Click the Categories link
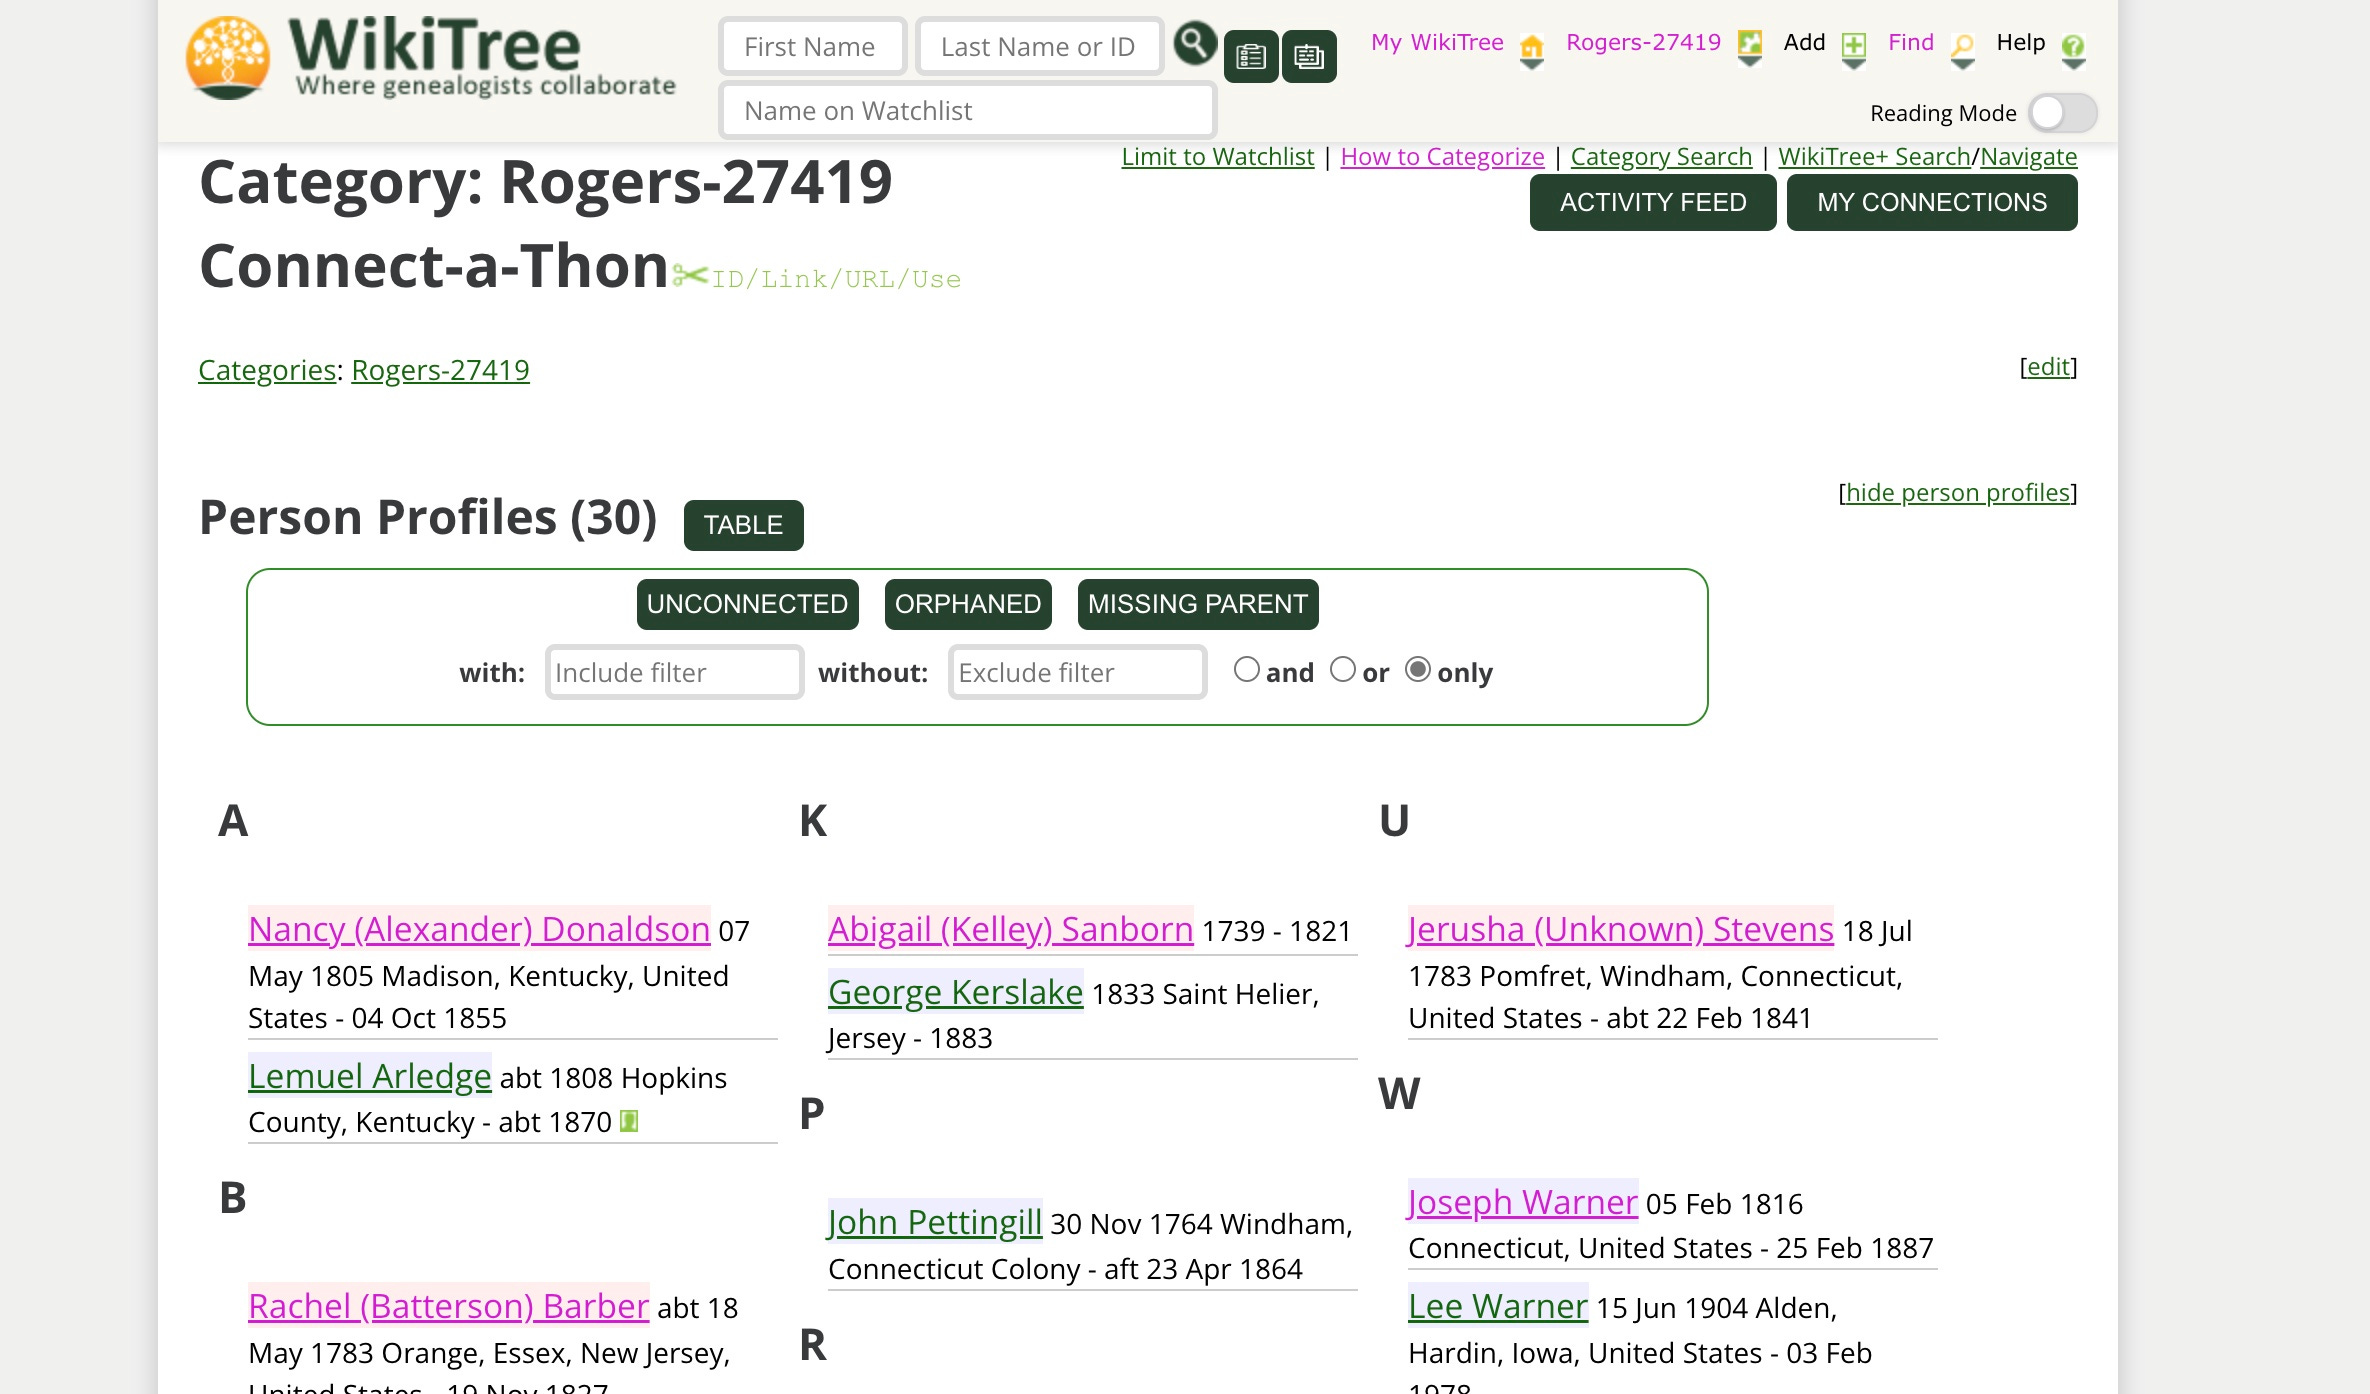The height and width of the screenshot is (1394, 2370). pyautogui.click(x=267, y=370)
